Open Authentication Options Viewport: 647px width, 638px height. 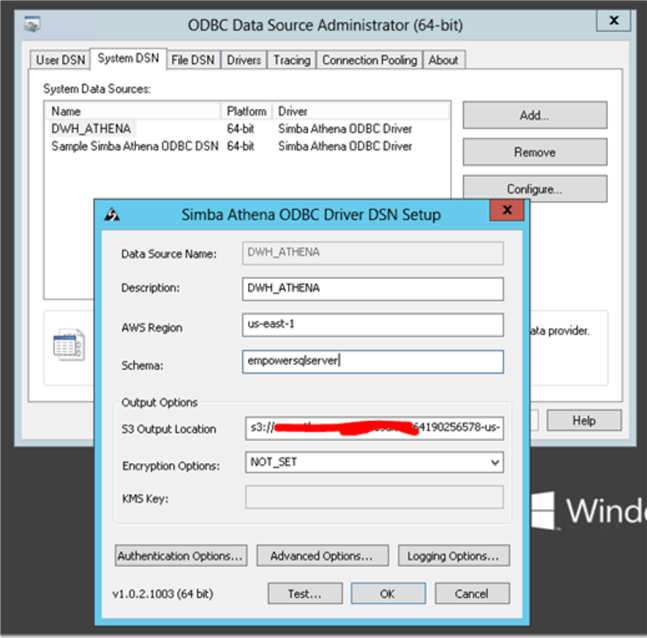click(x=180, y=556)
